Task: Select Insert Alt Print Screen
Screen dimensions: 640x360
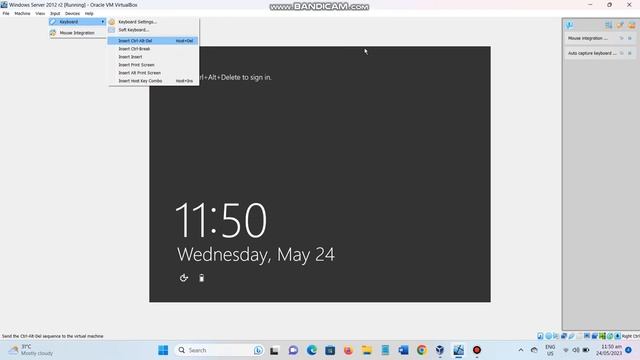Action: [153, 73]
